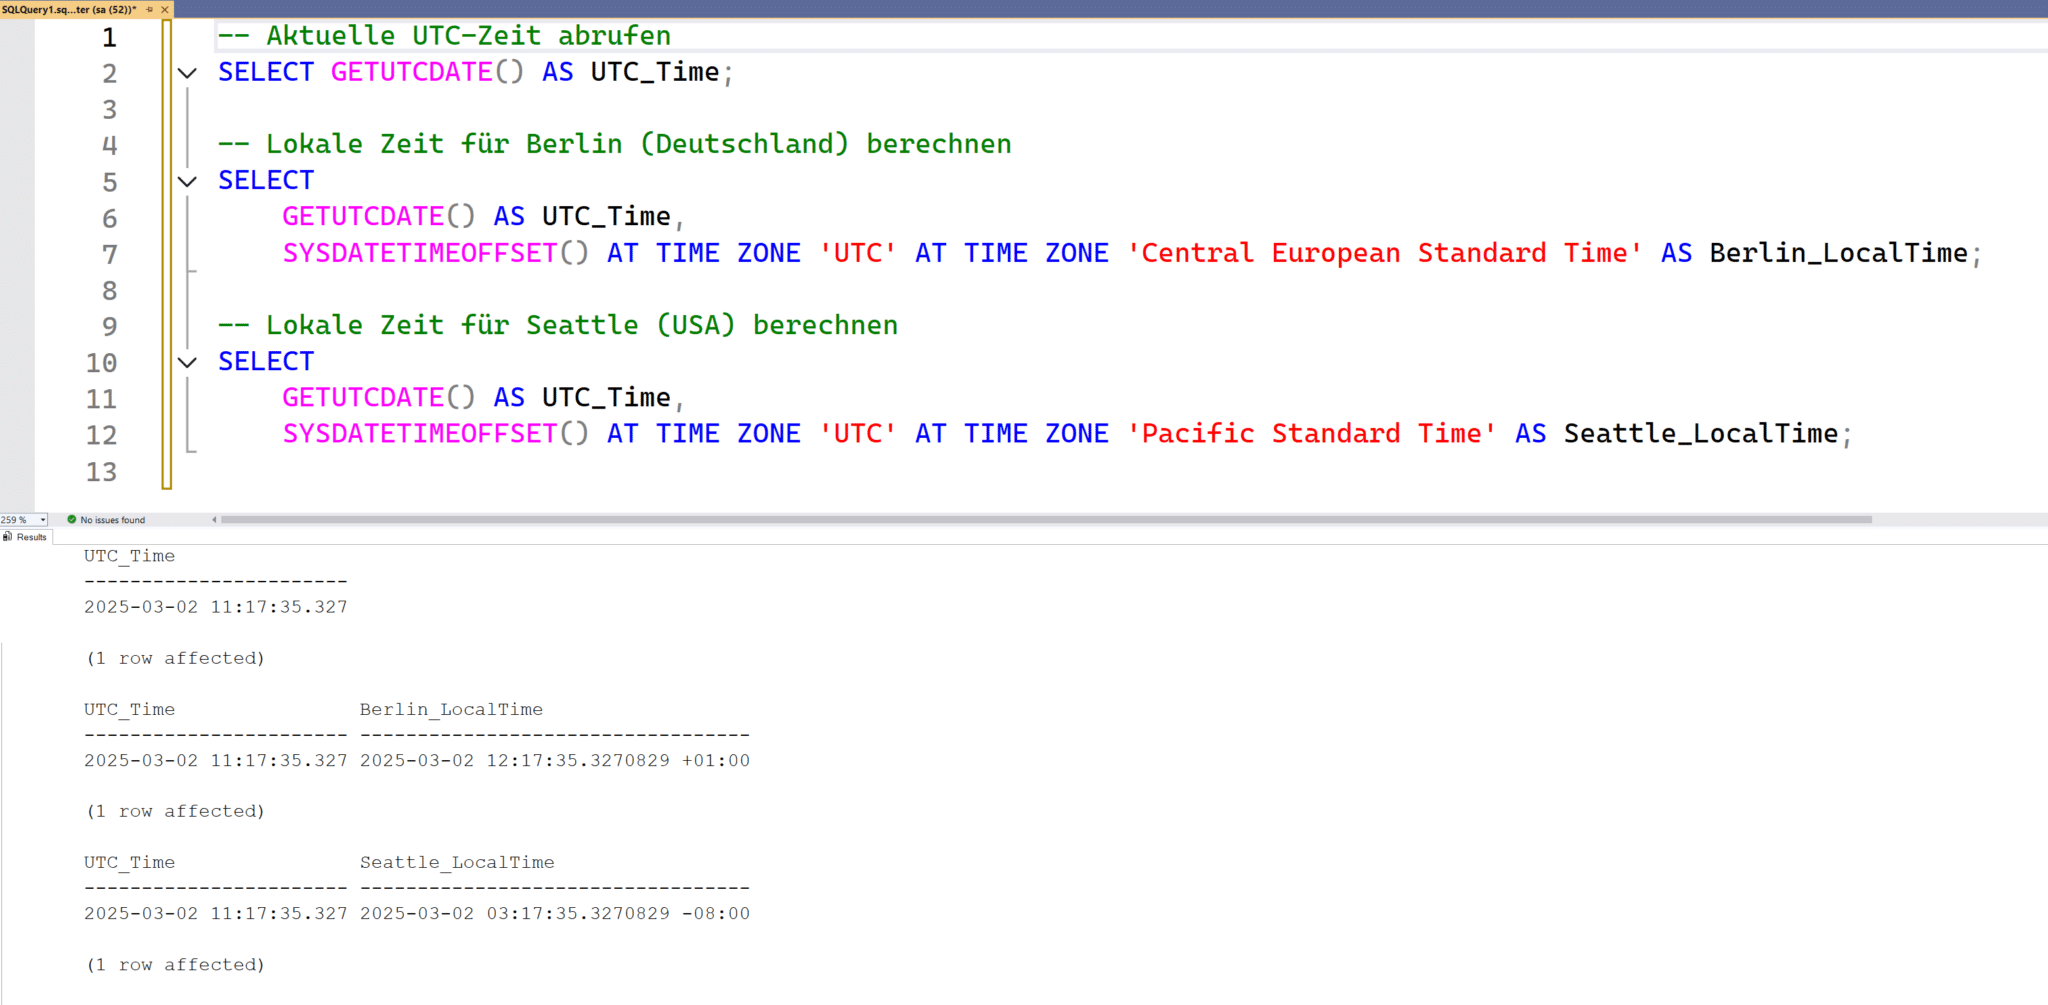This screenshot has width=2048, height=1005.
Task: Select the SQLQuery1.sql document tab
Action: point(68,9)
